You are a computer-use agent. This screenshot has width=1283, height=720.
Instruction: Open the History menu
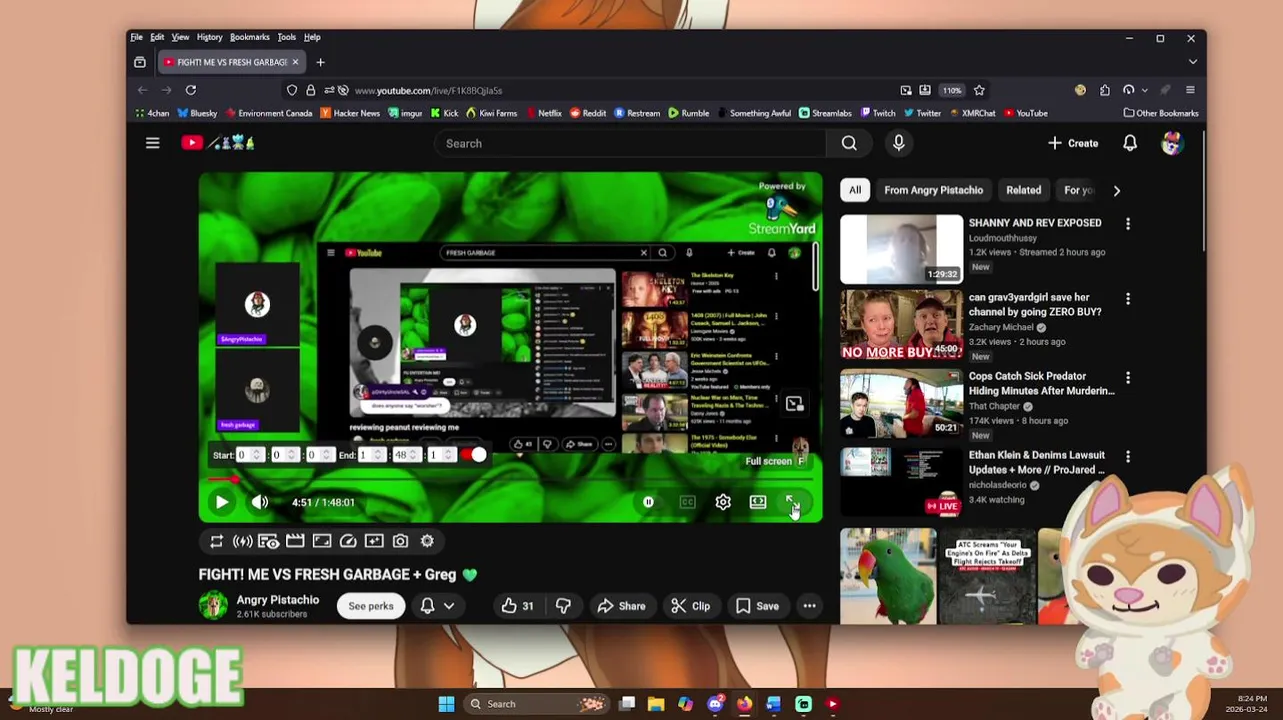(209, 37)
